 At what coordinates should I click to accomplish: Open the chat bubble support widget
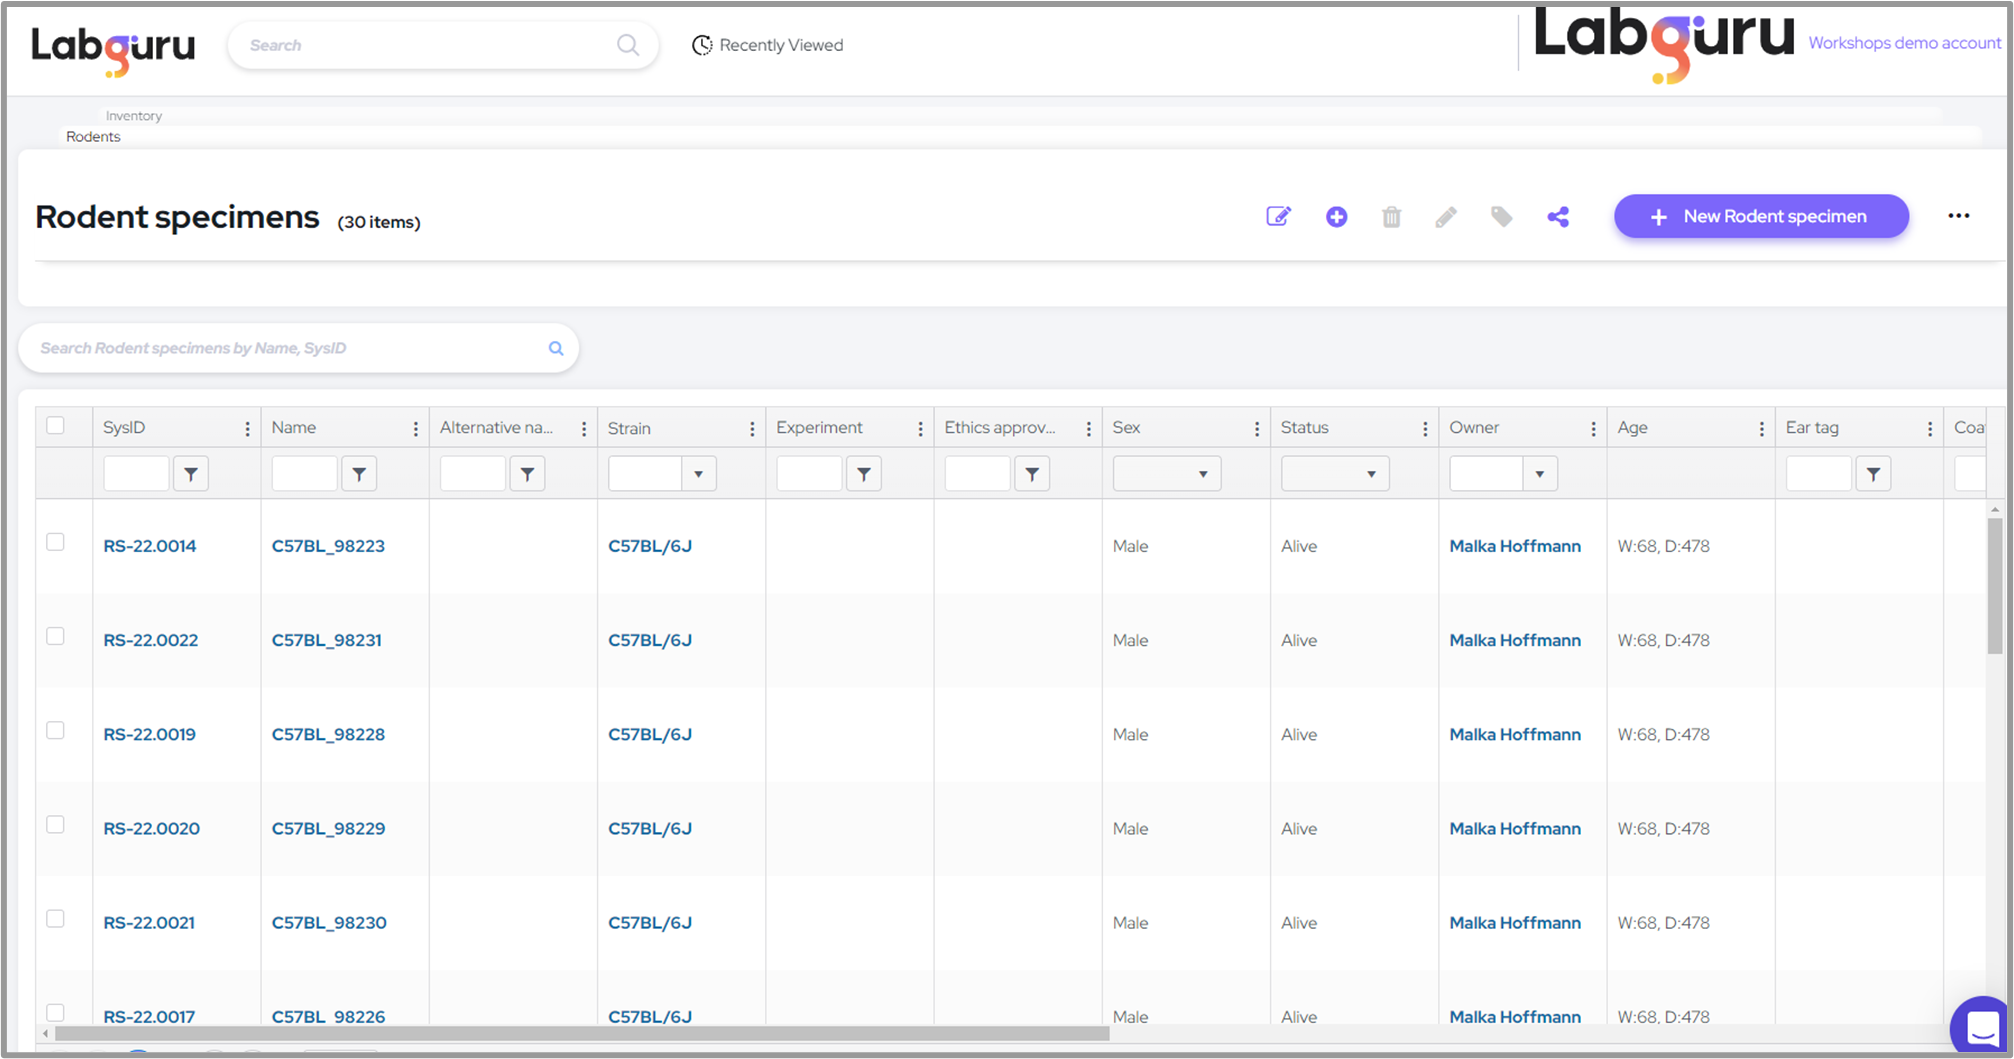tap(1981, 1027)
